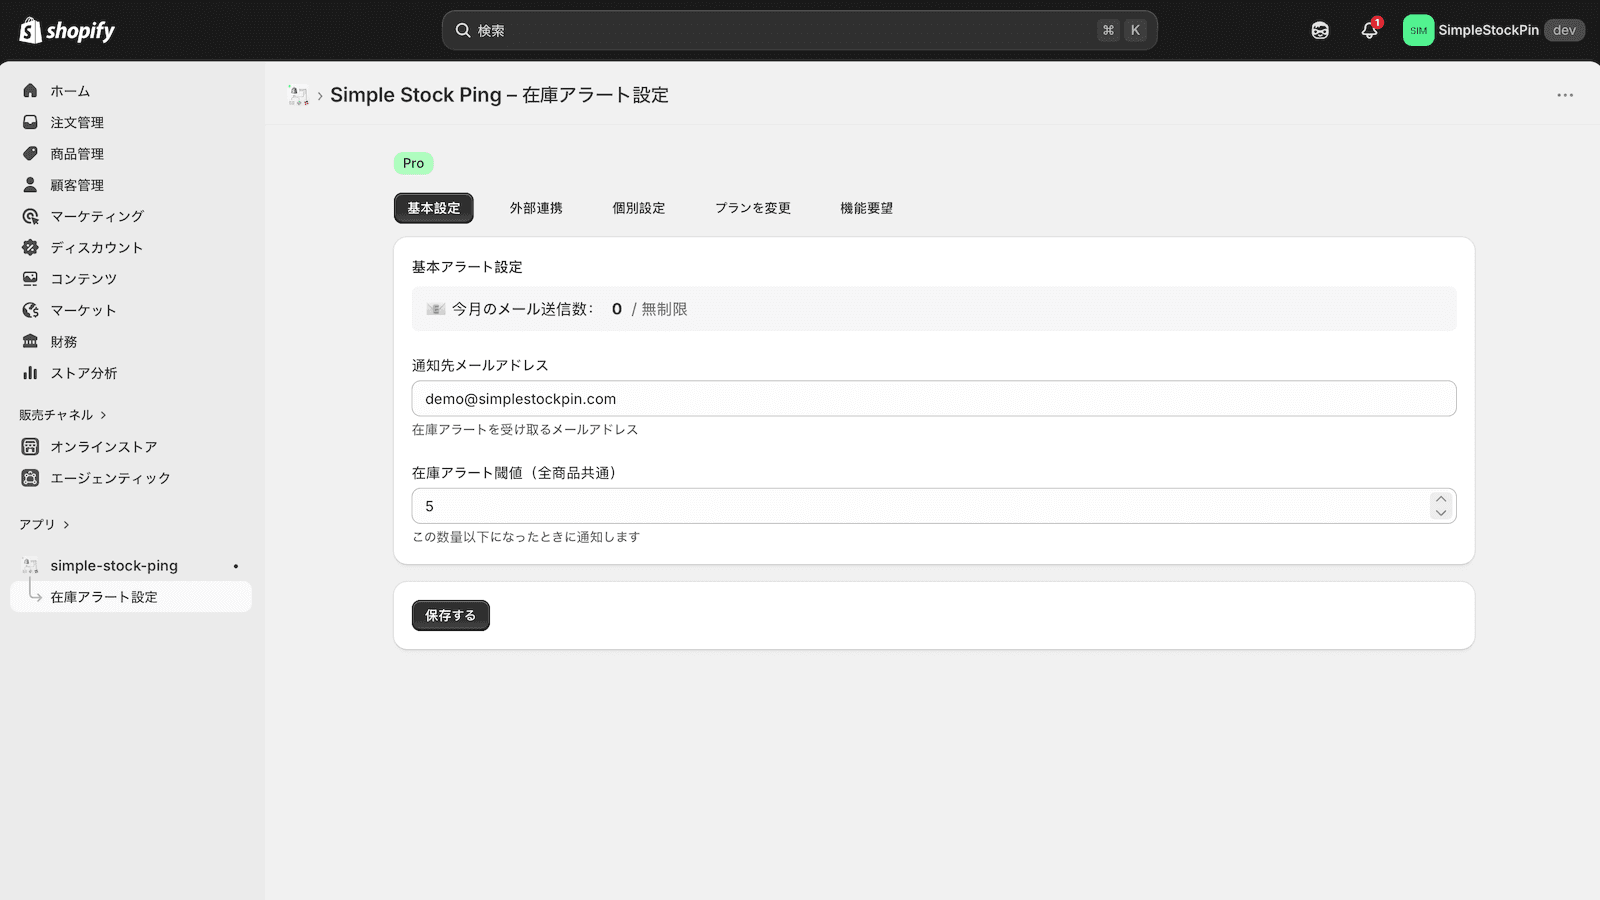The width and height of the screenshot is (1600, 900).
Task: Expand the アプリ section chevron
Action: 66,525
